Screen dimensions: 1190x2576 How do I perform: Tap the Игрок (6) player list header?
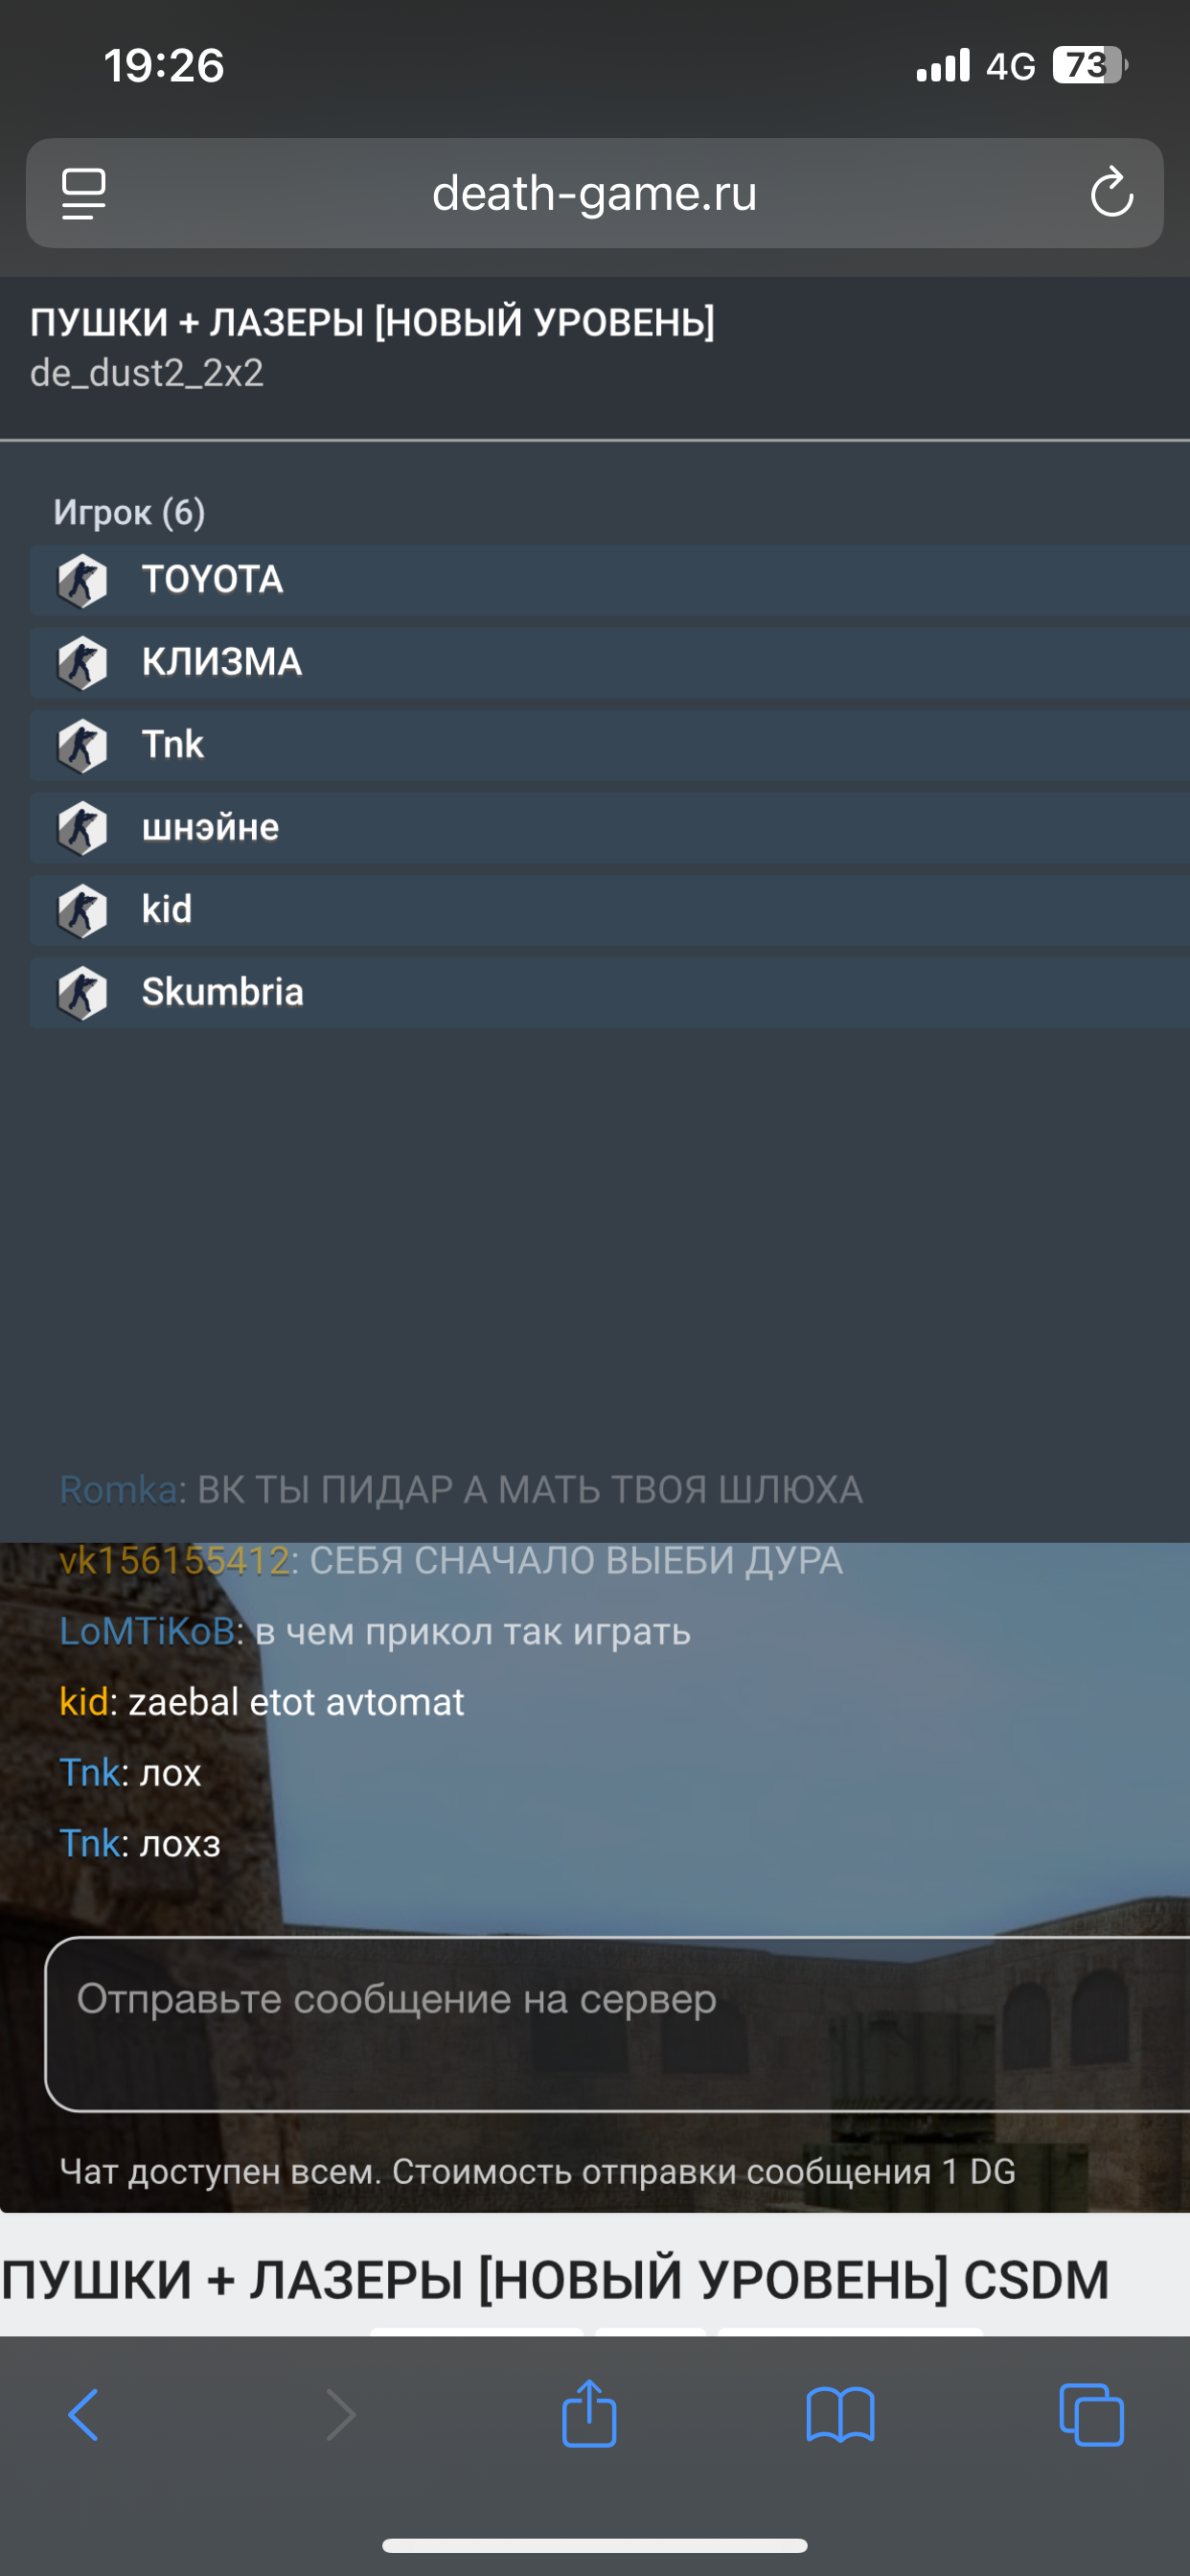pyautogui.click(x=129, y=513)
